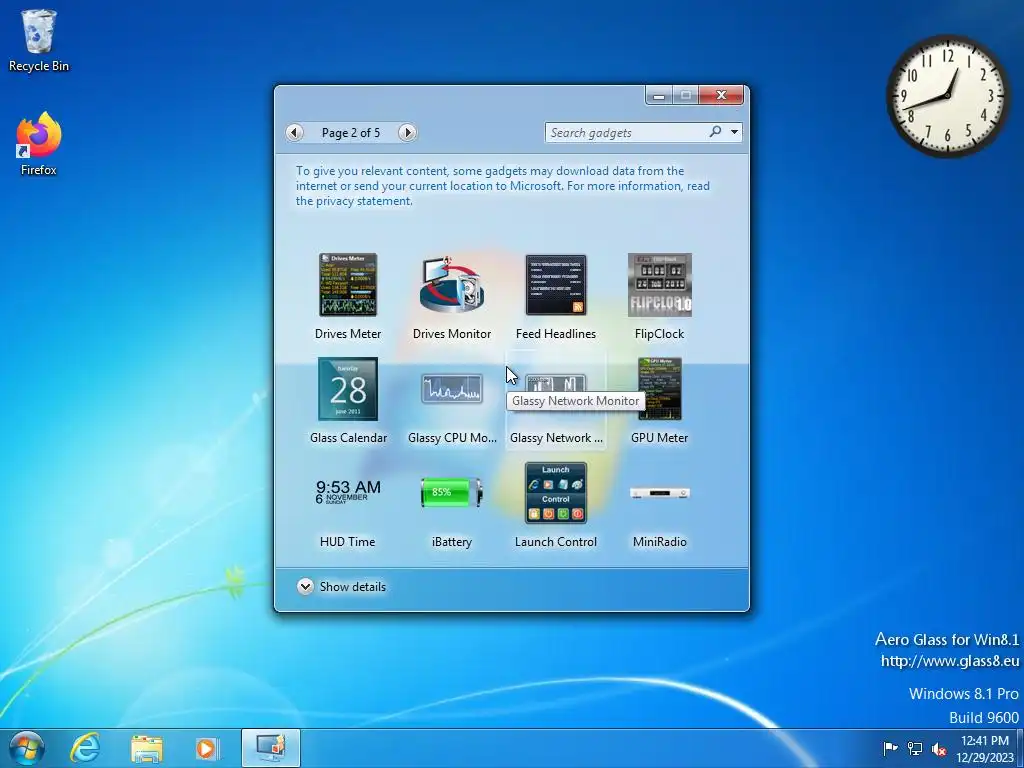The height and width of the screenshot is (768, 1024).
Task: Choose the GPU Meter gadget icon
Action: click(x=660, y=389)
